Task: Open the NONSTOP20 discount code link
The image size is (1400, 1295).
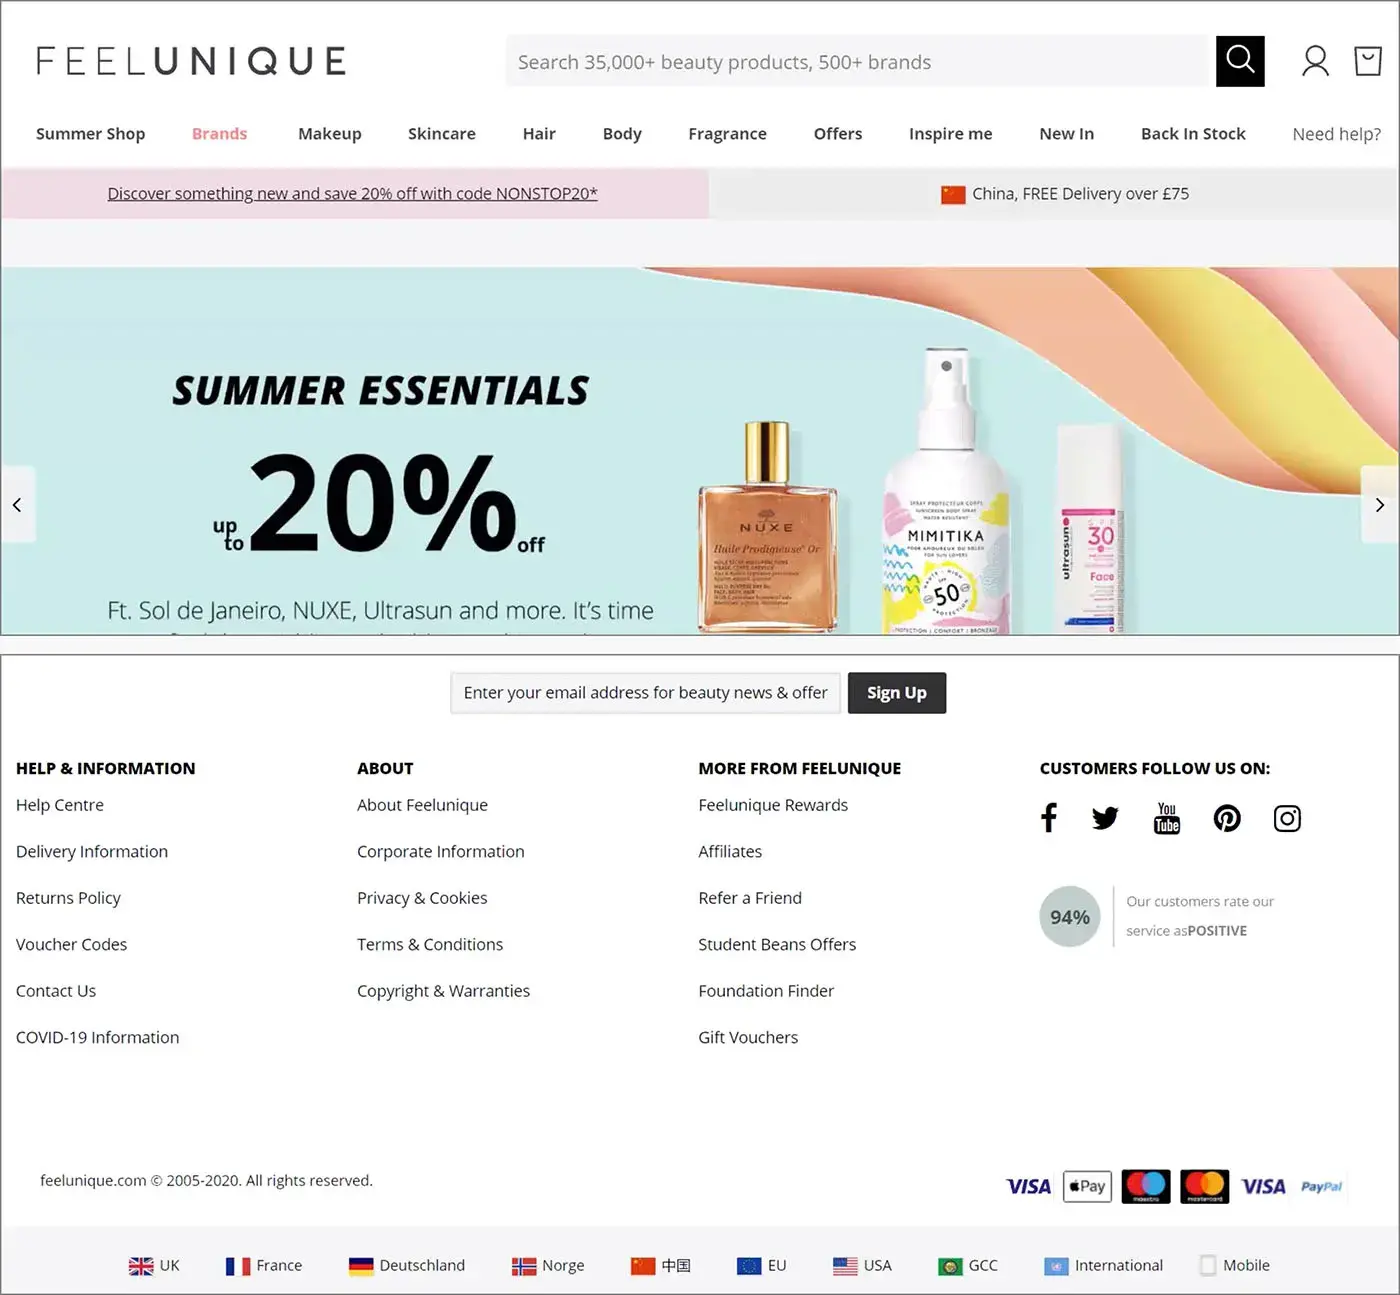Action: click(352, 194)
